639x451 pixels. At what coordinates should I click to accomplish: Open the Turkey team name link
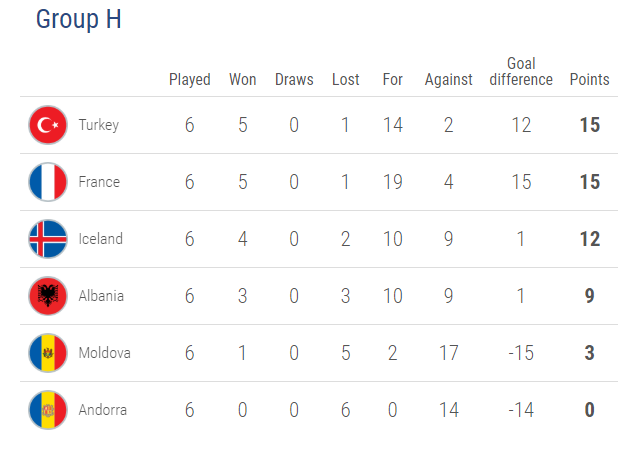click(99, 125)
